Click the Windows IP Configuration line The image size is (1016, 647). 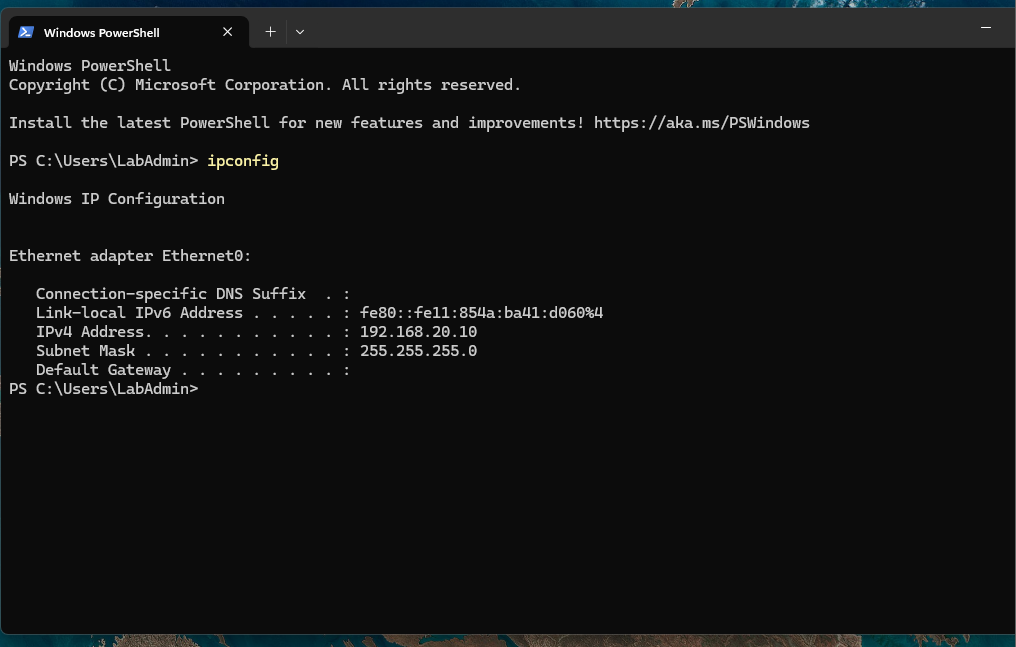coord(116,198)
